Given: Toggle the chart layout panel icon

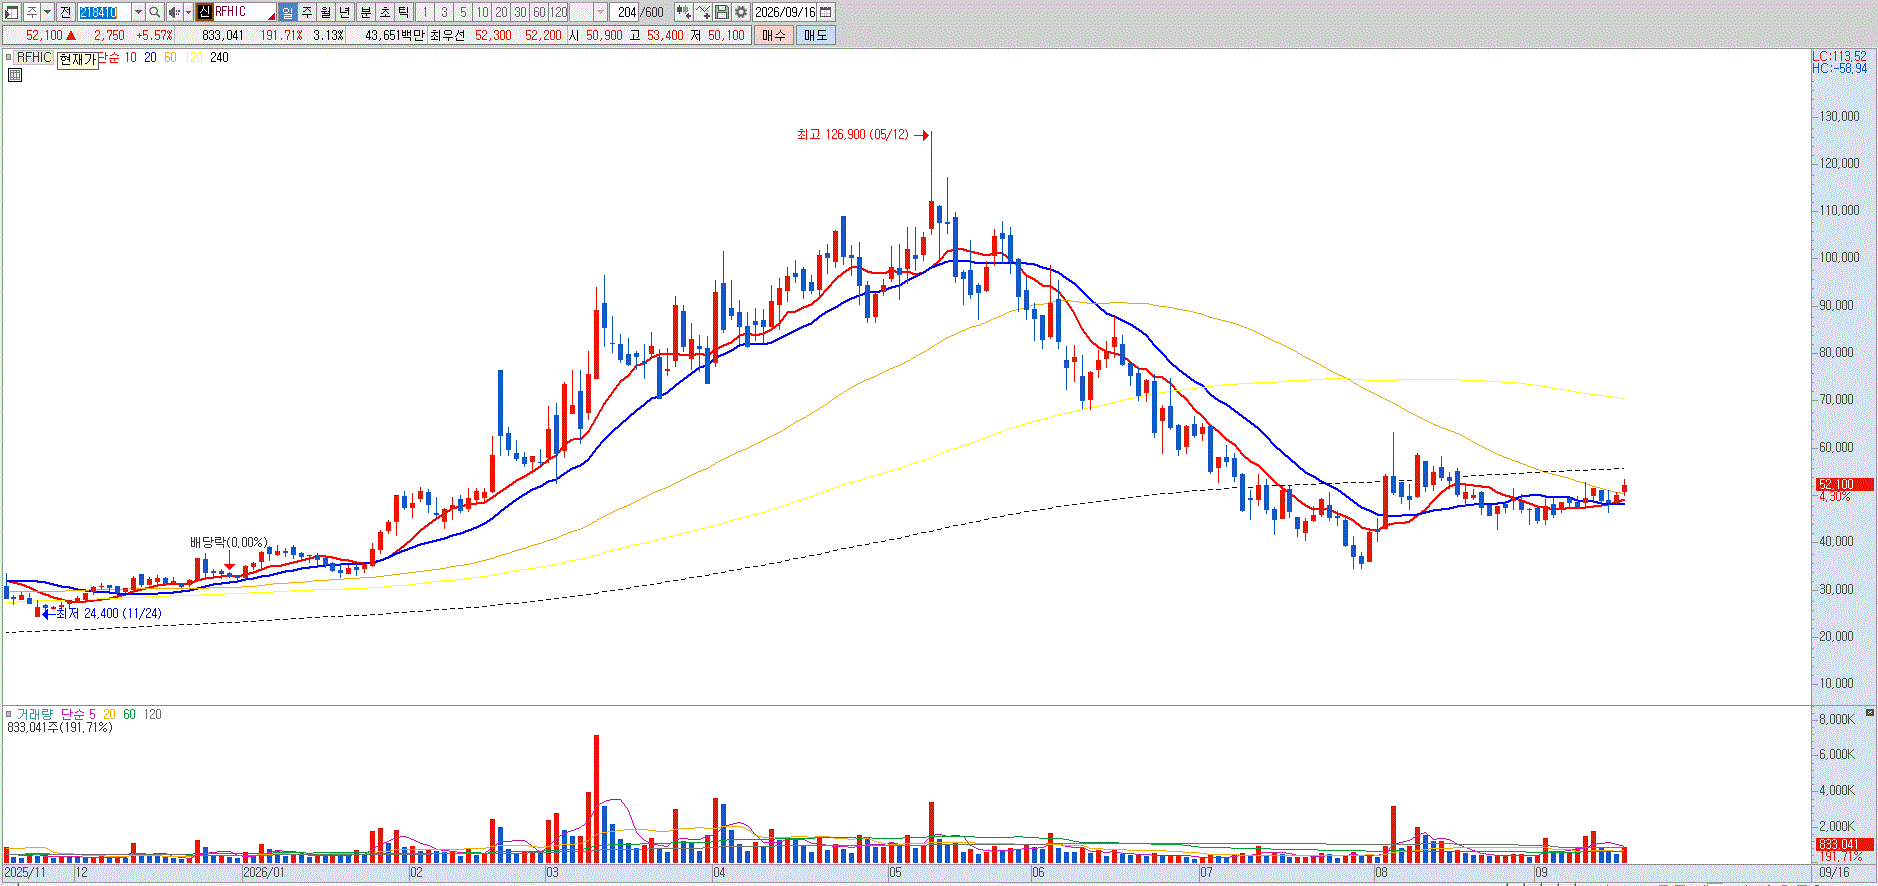Looking at the screenshot, I should [x=12, y=12].
